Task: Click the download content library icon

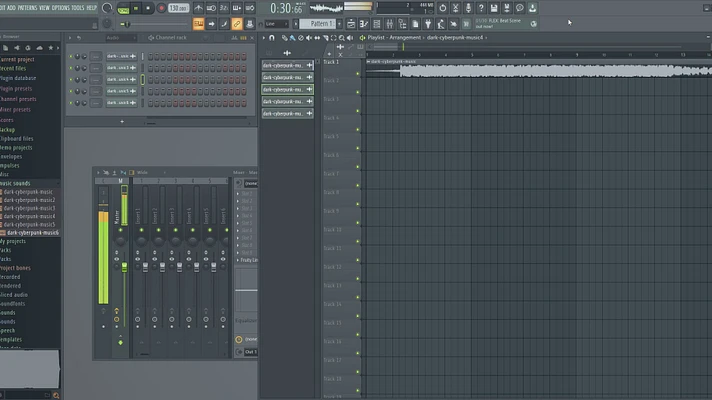Action: coord(532,8)
